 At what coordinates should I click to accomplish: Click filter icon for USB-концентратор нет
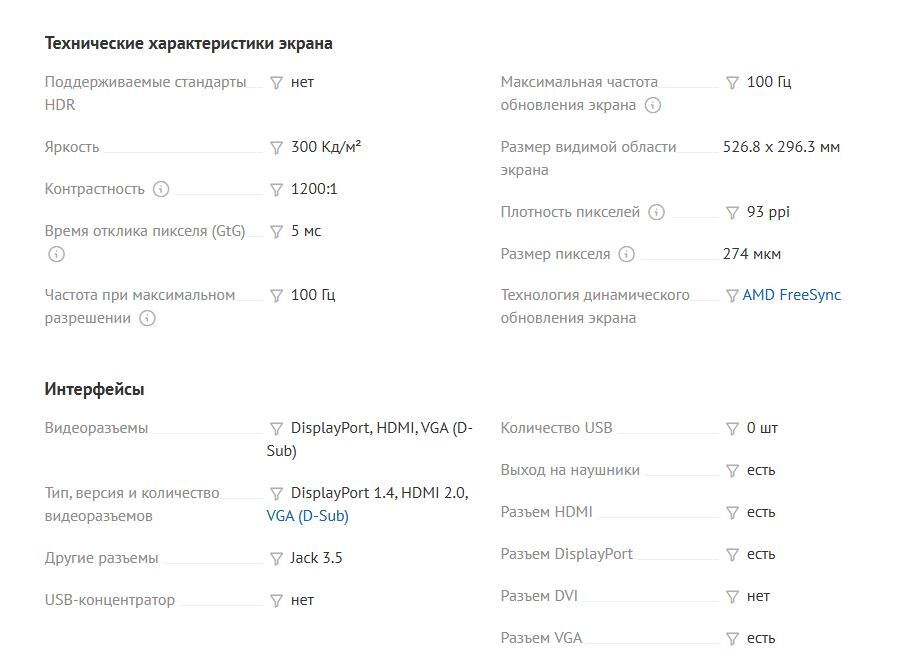coord(277,600)
